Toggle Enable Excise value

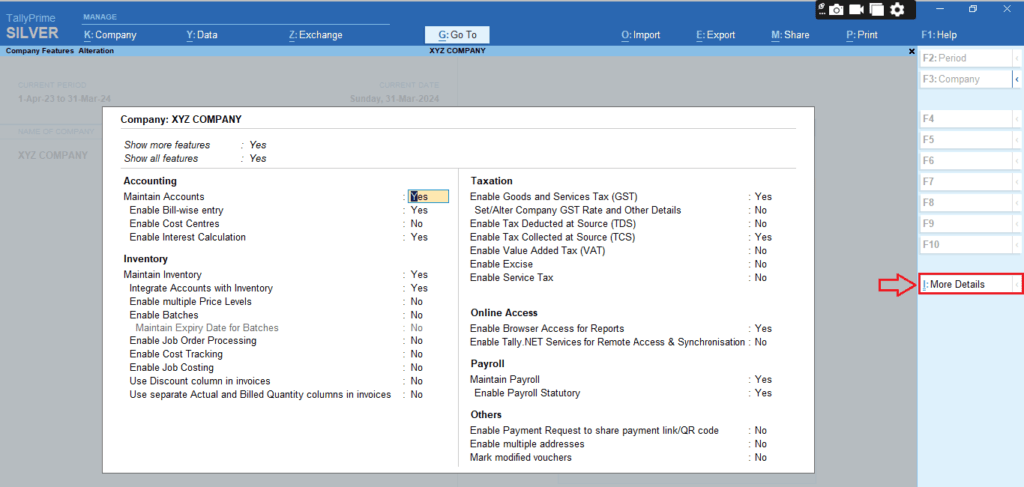[761, 264]
